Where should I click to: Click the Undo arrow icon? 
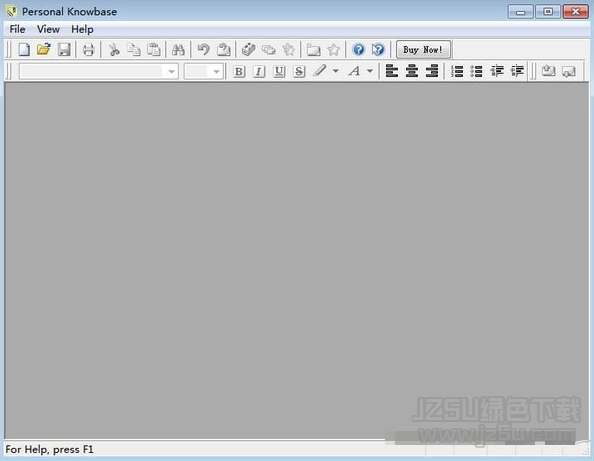(203, 50)
